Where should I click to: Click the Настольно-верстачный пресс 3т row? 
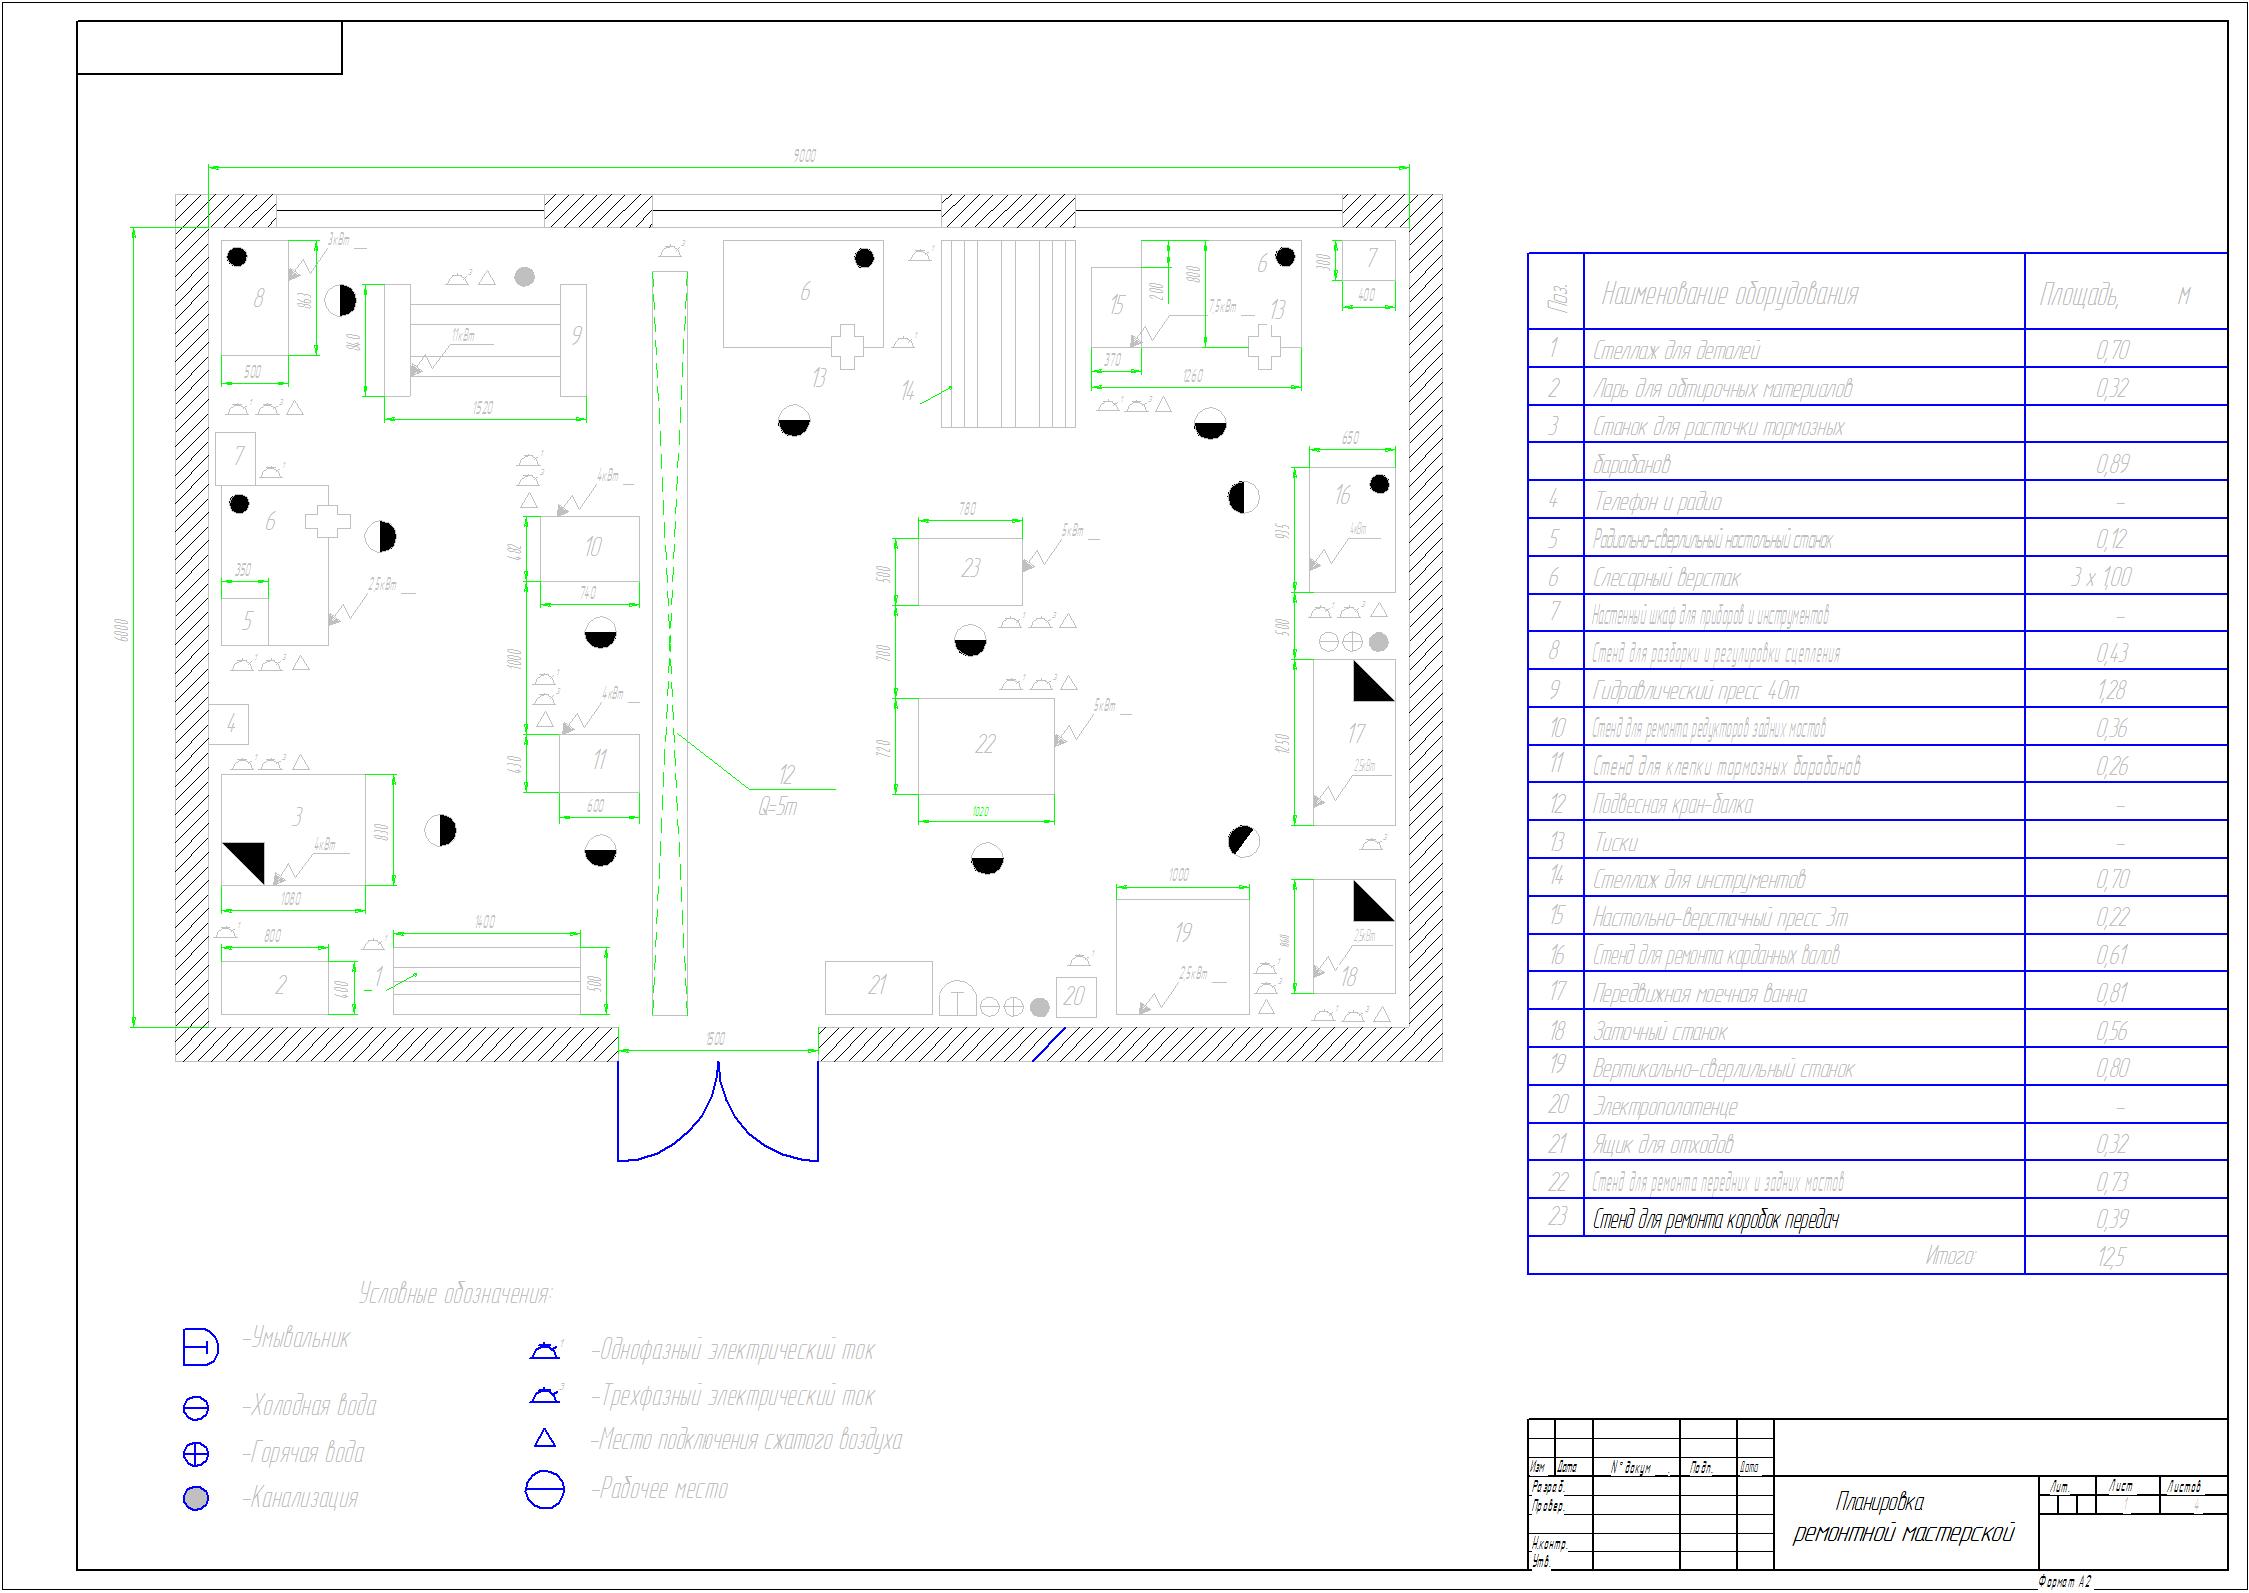pyautogui.click(x=1877, y=917)
